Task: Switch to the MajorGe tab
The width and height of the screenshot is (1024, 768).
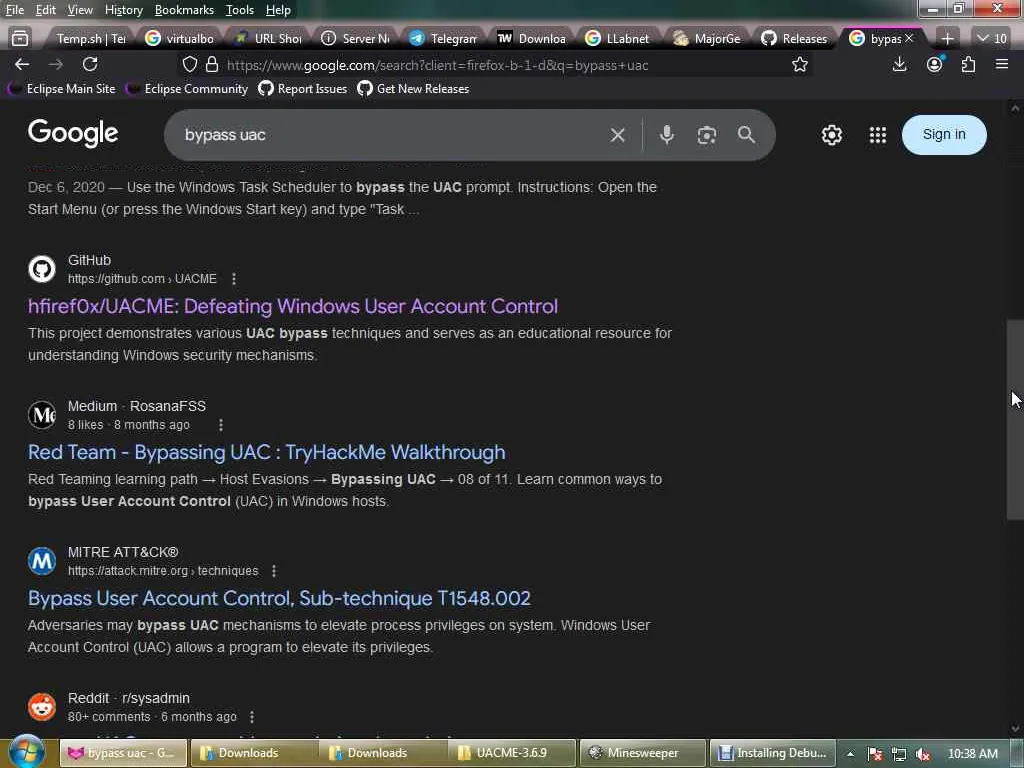Action: (x=708, y=39)
